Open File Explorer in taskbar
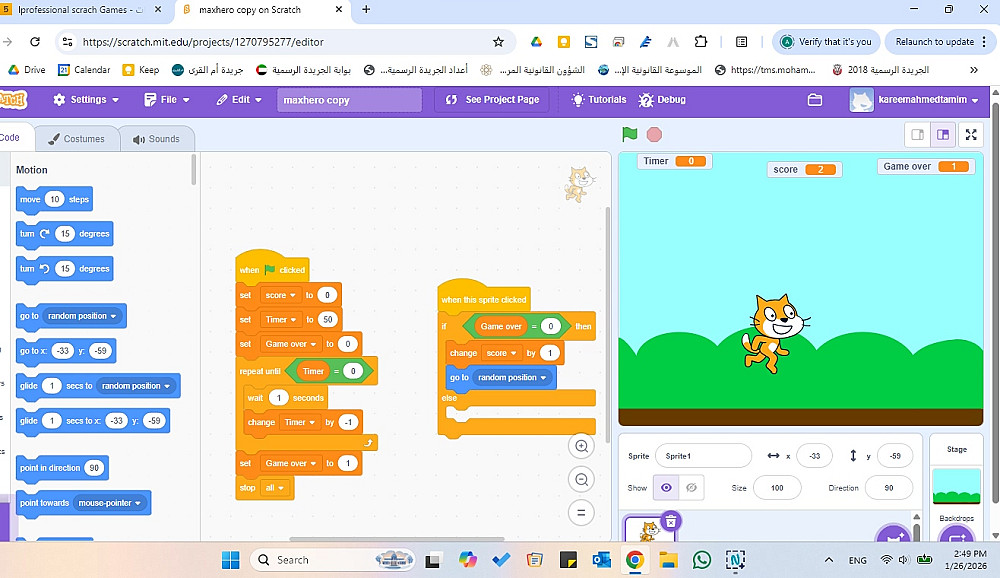Screen dimensions: 1000x578 668,560
